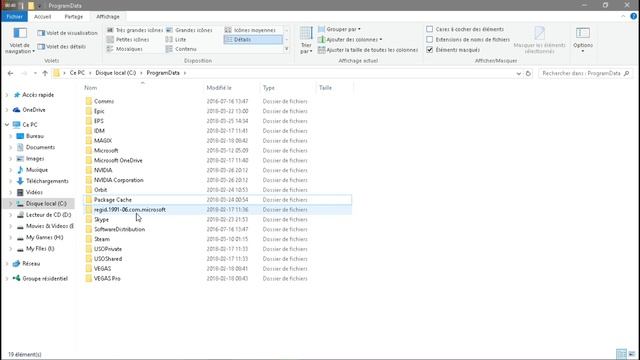Select the Package Cache folder
This screenshot has width=640, height=360.
pyautogui.click(x=113, y=200)
